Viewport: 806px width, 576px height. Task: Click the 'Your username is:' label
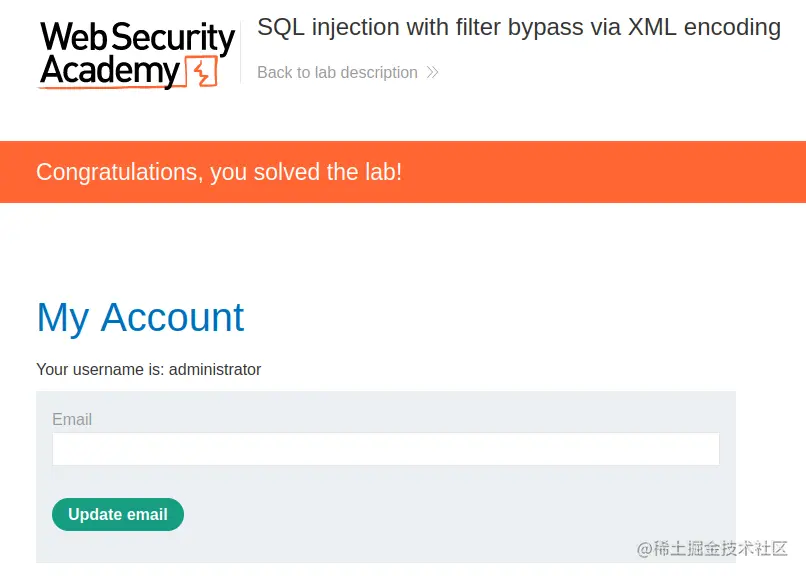(100, 369)
